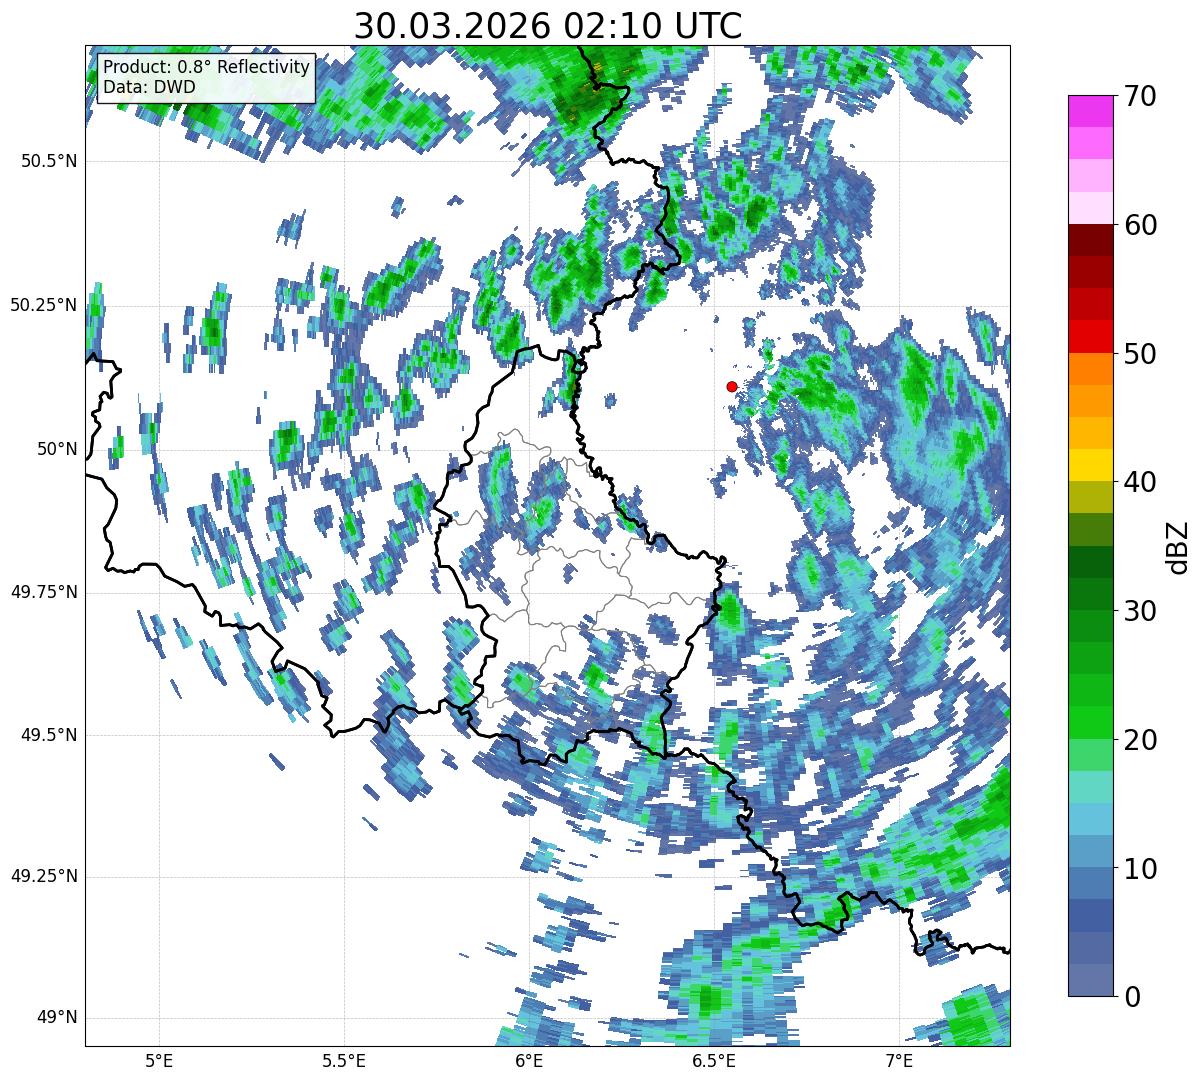The width and height of the screenshot is (1202, 1081).
Task: Click the '49°N' latitude label
Action: click(x=57, y=1017)
